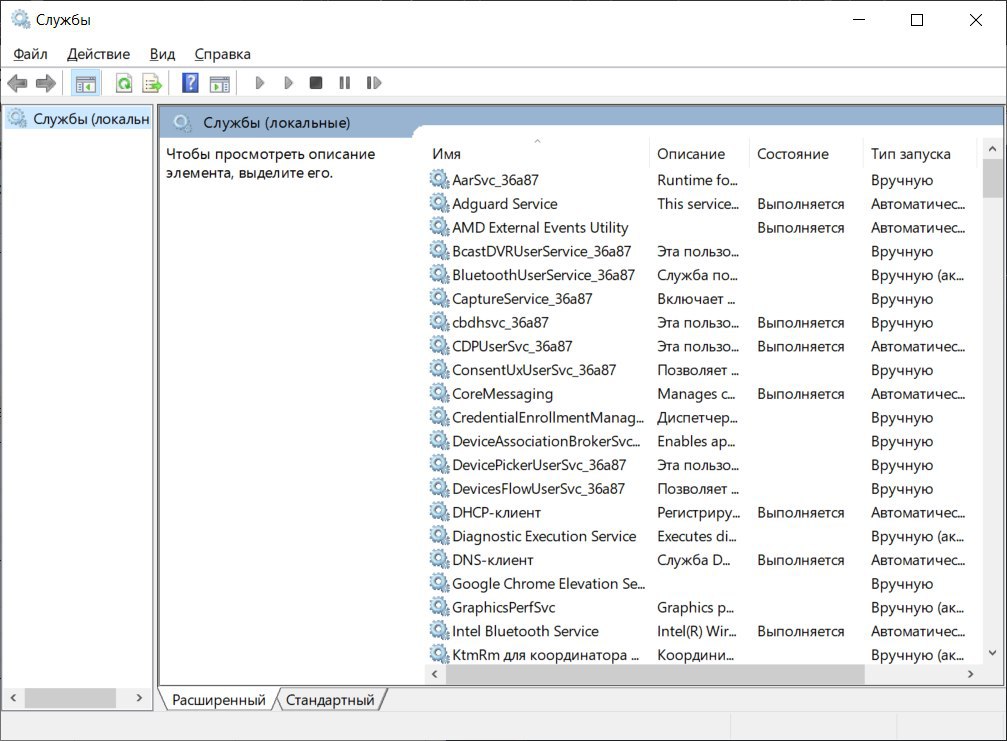Select Службы (локальн tree node
The height and width of the screenshot is (741, 1007).
coord(78,119)
